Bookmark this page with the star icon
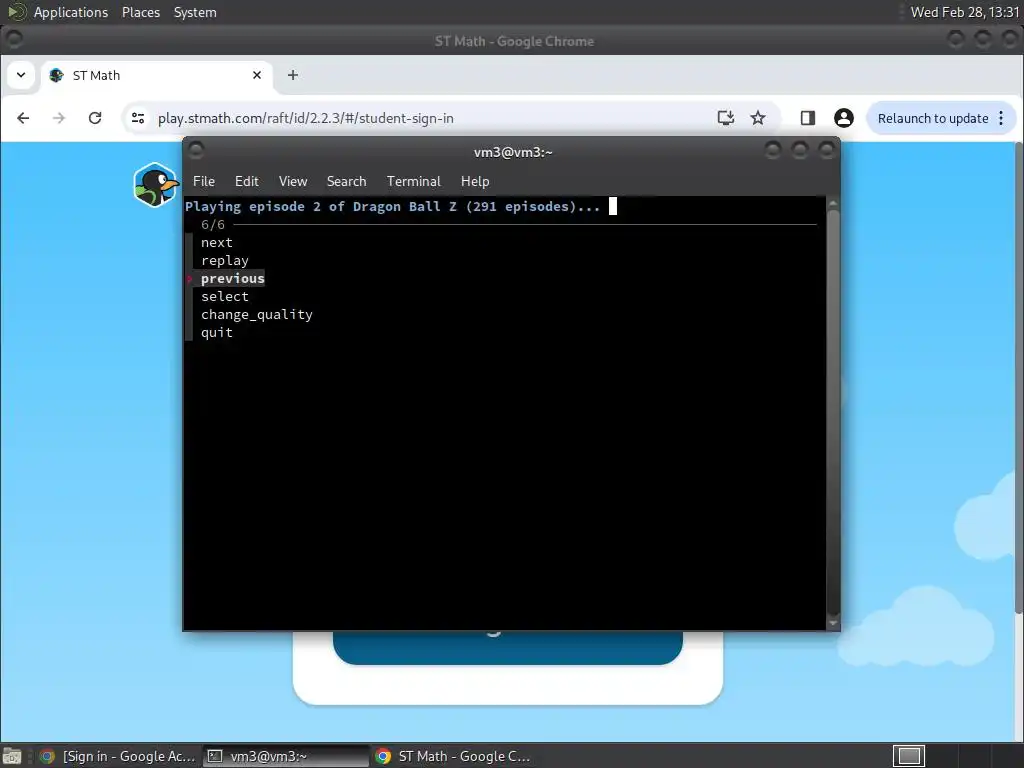This screenshot has height=768, width=1024. (x=758, y=118)
